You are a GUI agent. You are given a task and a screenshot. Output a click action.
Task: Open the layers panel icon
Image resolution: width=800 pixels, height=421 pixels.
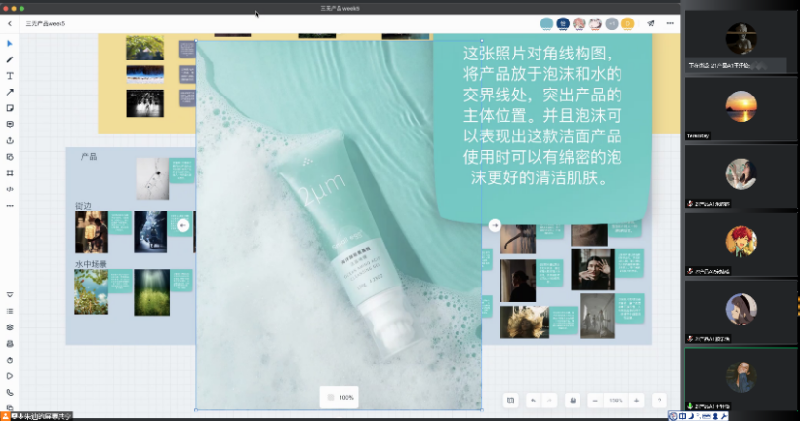point(10,327)
